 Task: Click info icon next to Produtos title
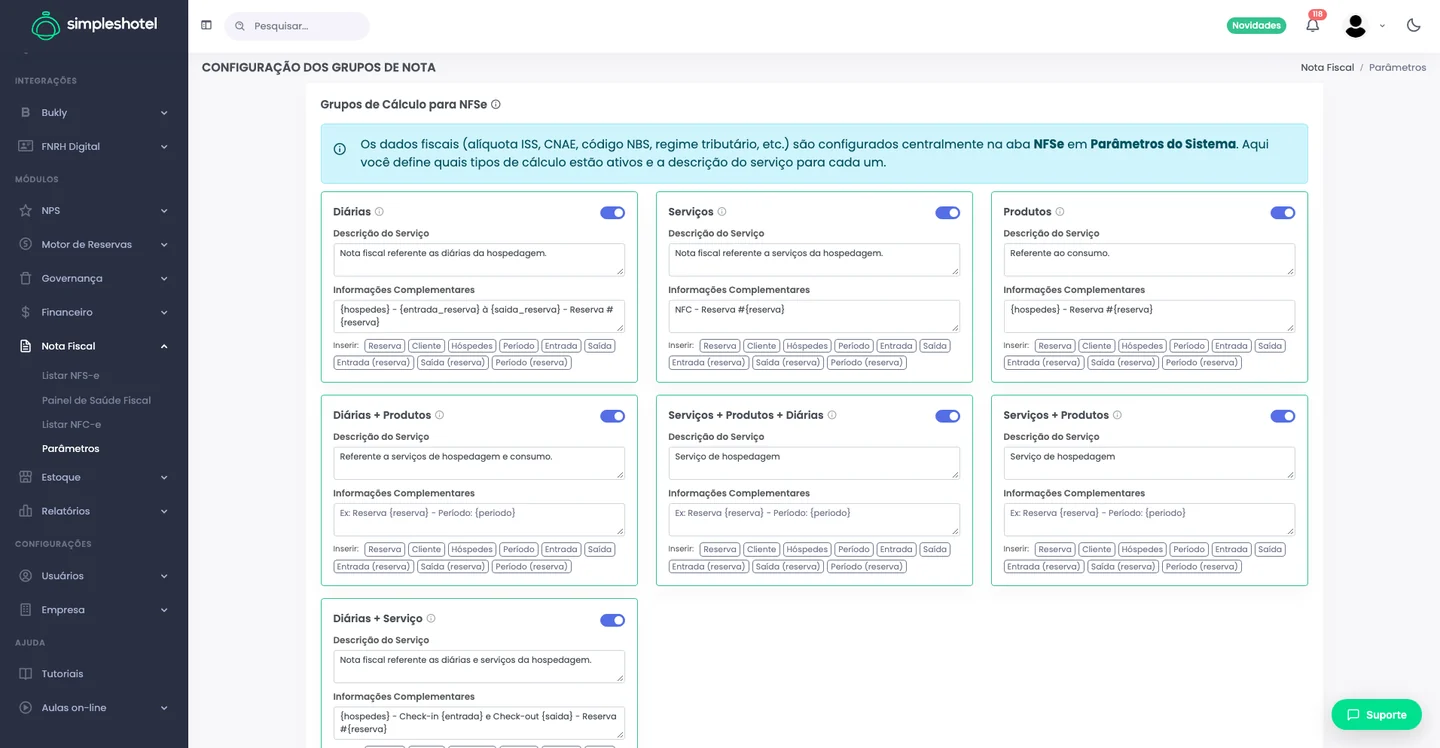tap(1060, 212)
